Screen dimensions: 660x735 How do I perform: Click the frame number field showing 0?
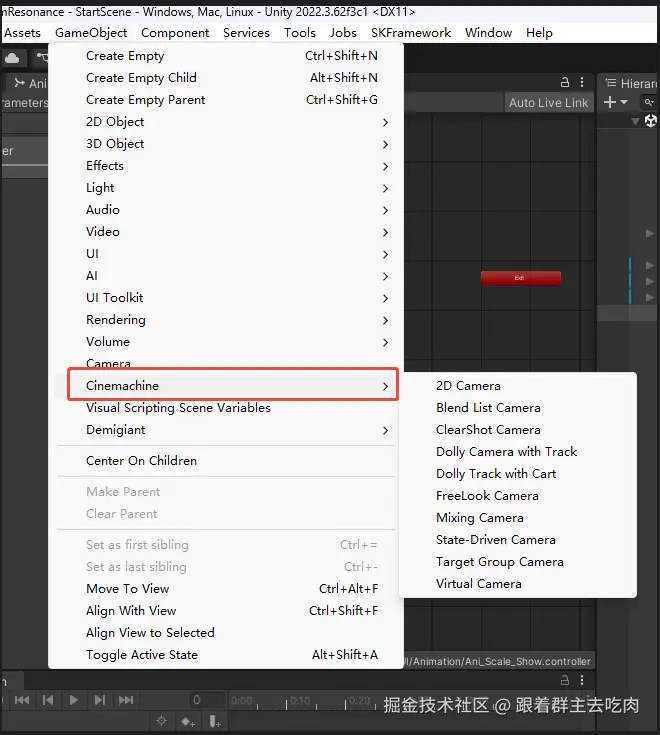click(207, 700)
